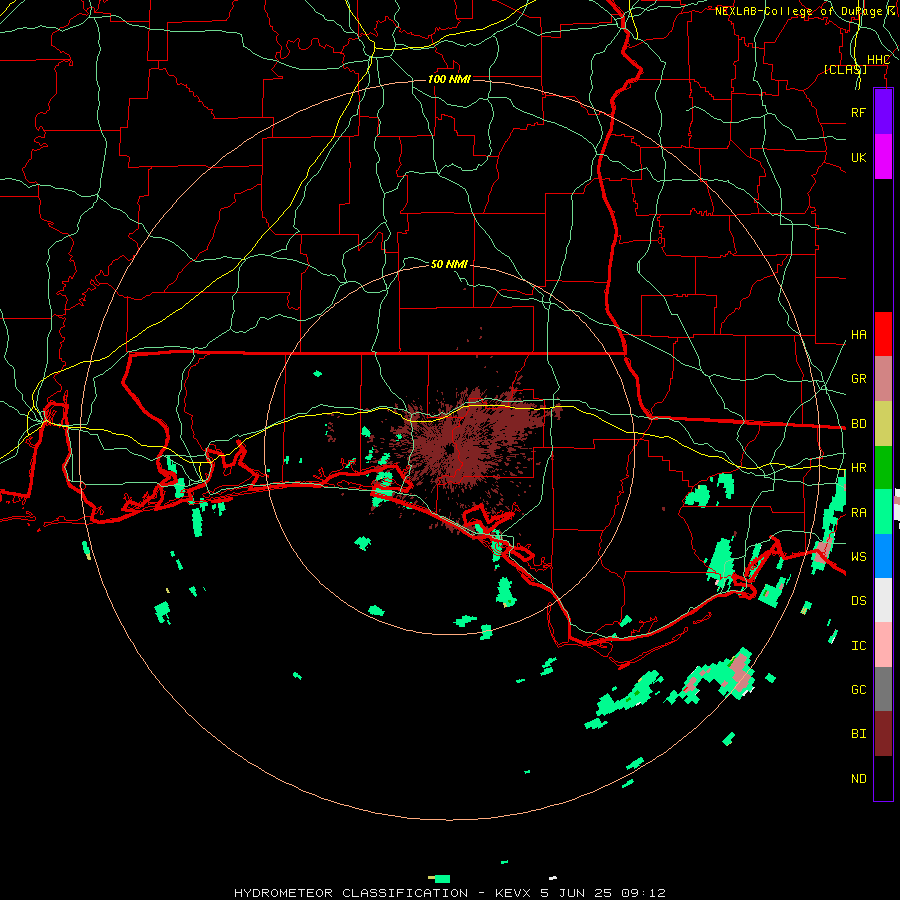This screenshot has width=900, height=900.
Task: Click the white DS legend swatch
Action: (883, 600)
